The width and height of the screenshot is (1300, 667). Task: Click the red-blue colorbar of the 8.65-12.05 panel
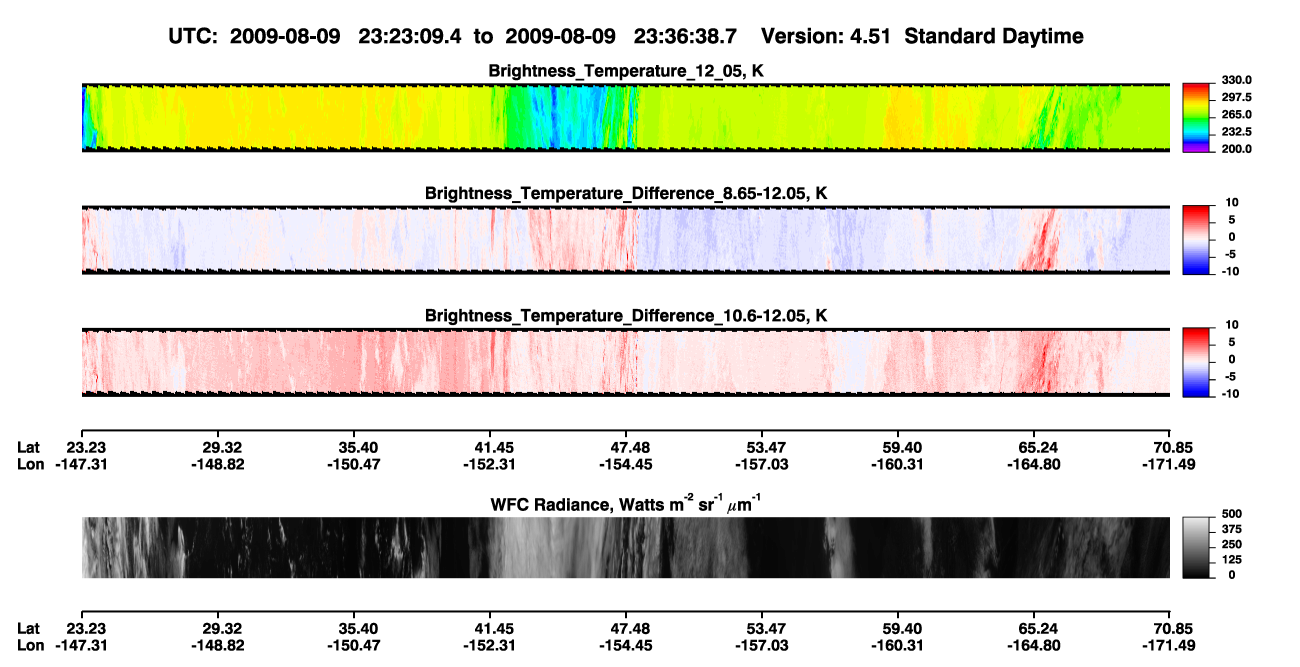pos(1196,240)
